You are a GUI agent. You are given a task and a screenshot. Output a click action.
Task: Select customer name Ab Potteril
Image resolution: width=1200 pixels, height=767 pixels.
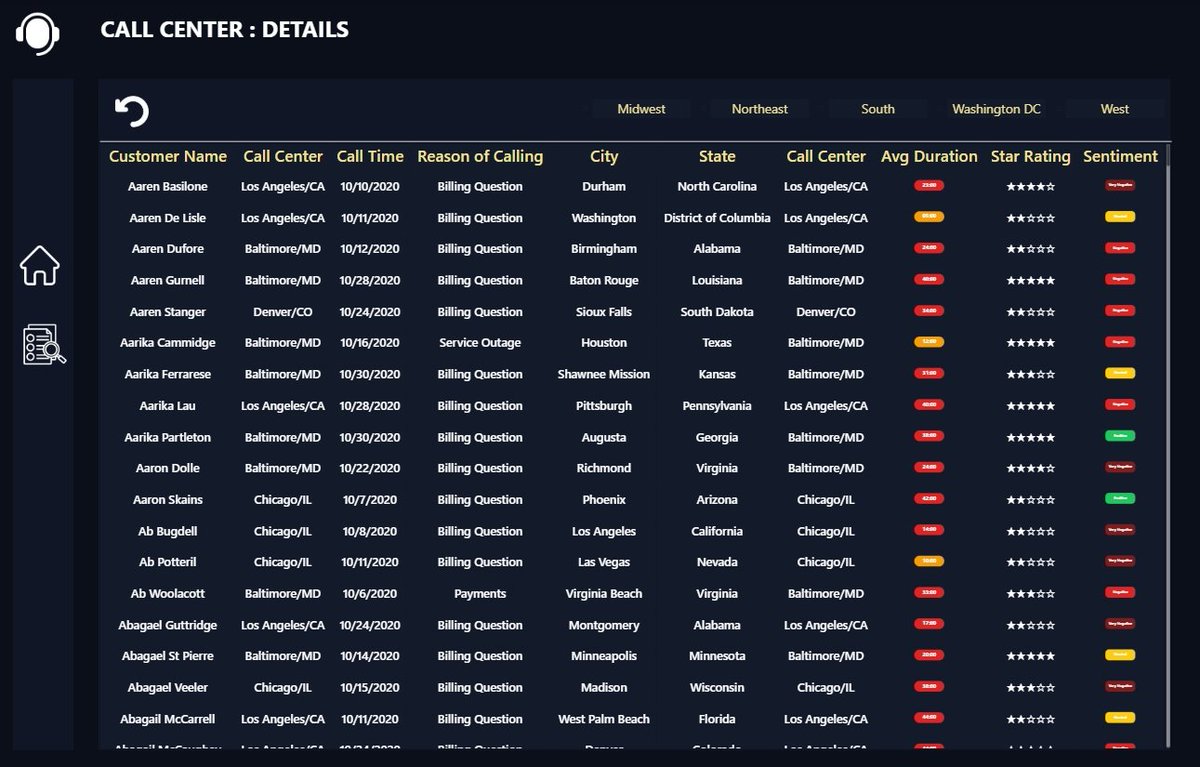click(x=168, y=563)
